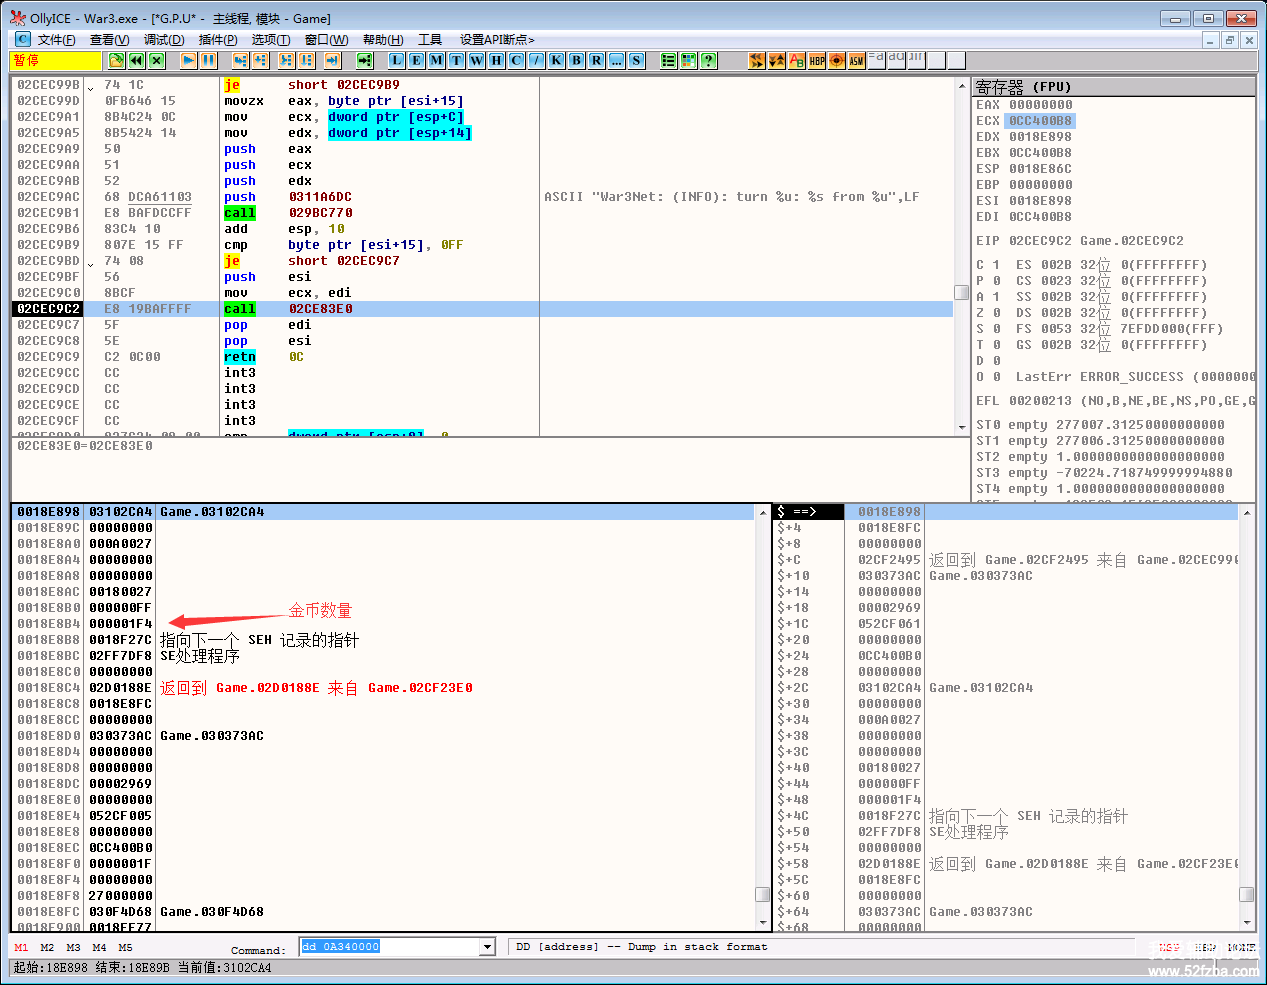Open Executable modules window (E)
The width and height of the screenshot is (1267, 985).
click(417, 60)
